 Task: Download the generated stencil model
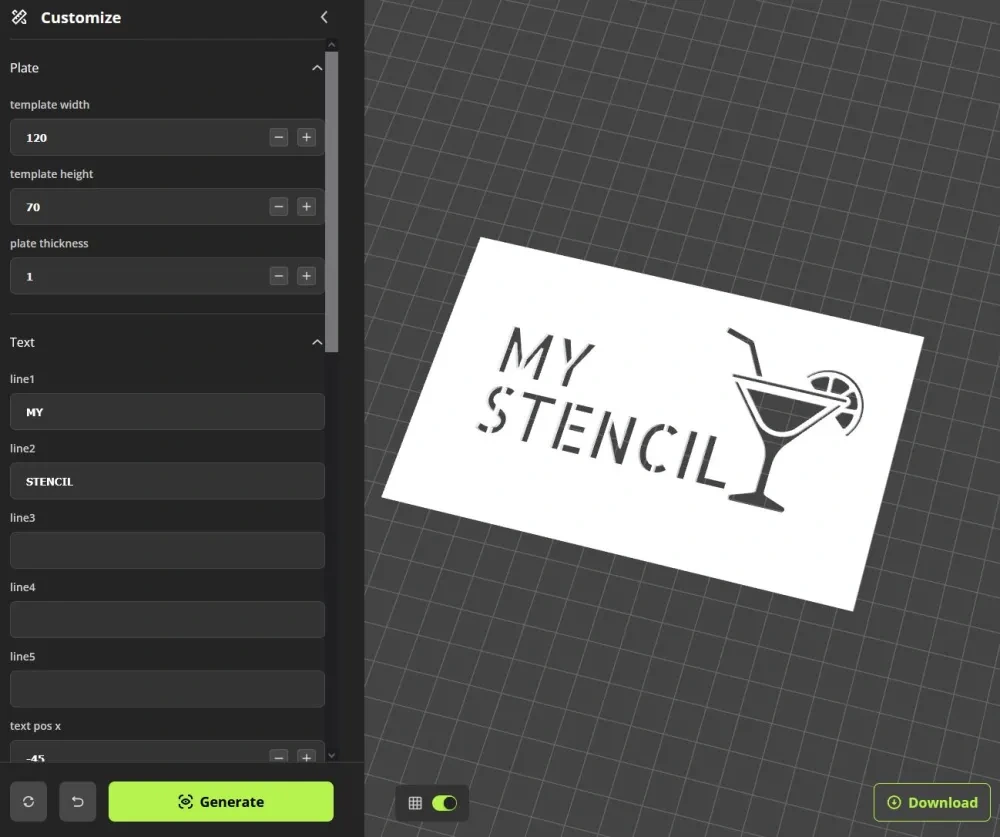(x=932, y=803)
